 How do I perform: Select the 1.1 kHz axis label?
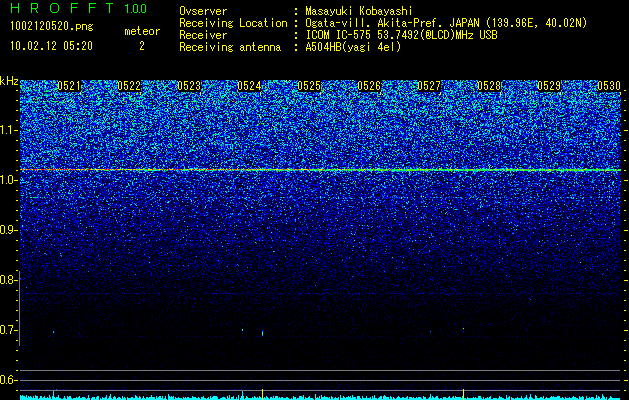[8, 130]
